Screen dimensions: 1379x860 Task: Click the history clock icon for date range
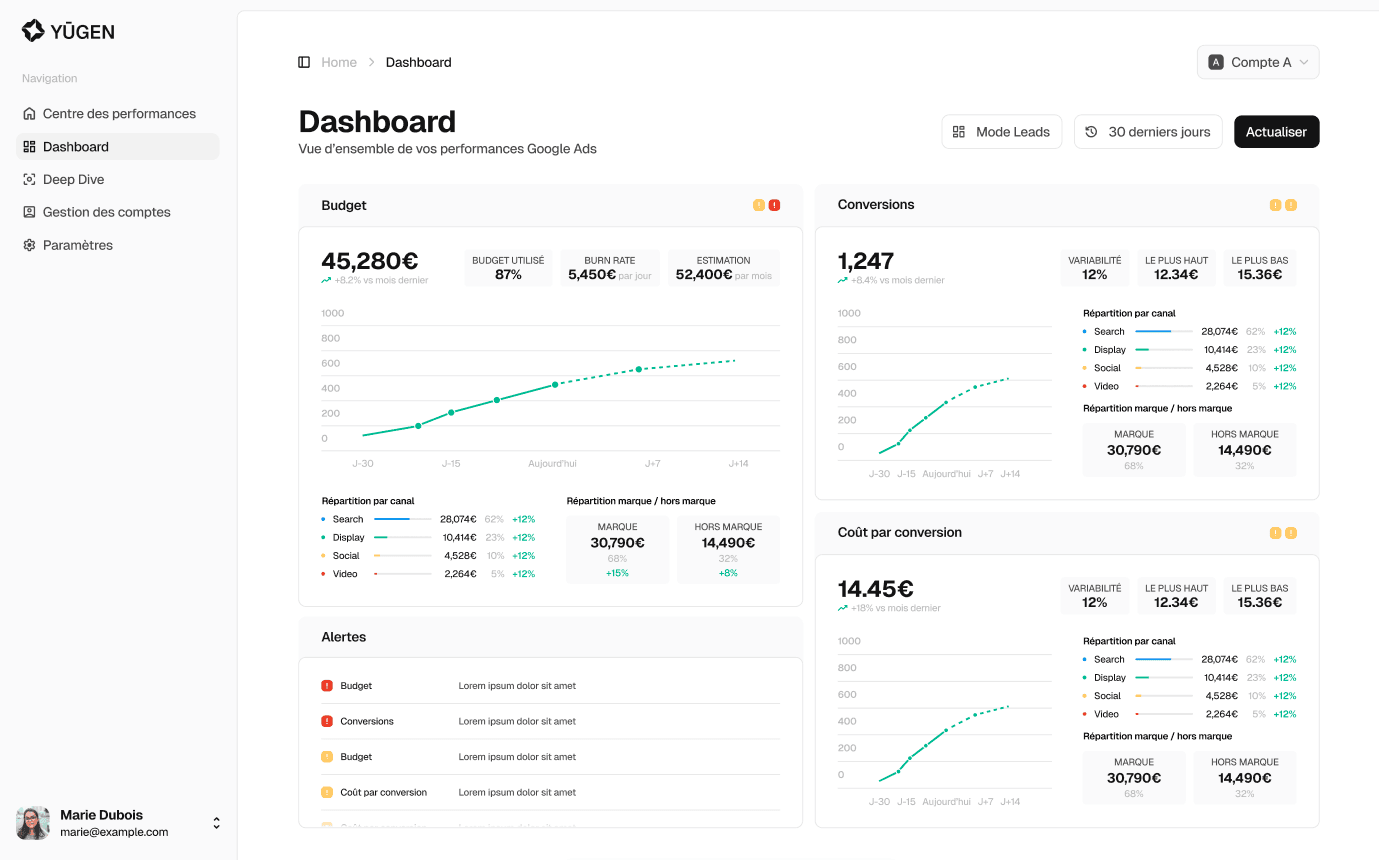click(x=1090, y=131)
